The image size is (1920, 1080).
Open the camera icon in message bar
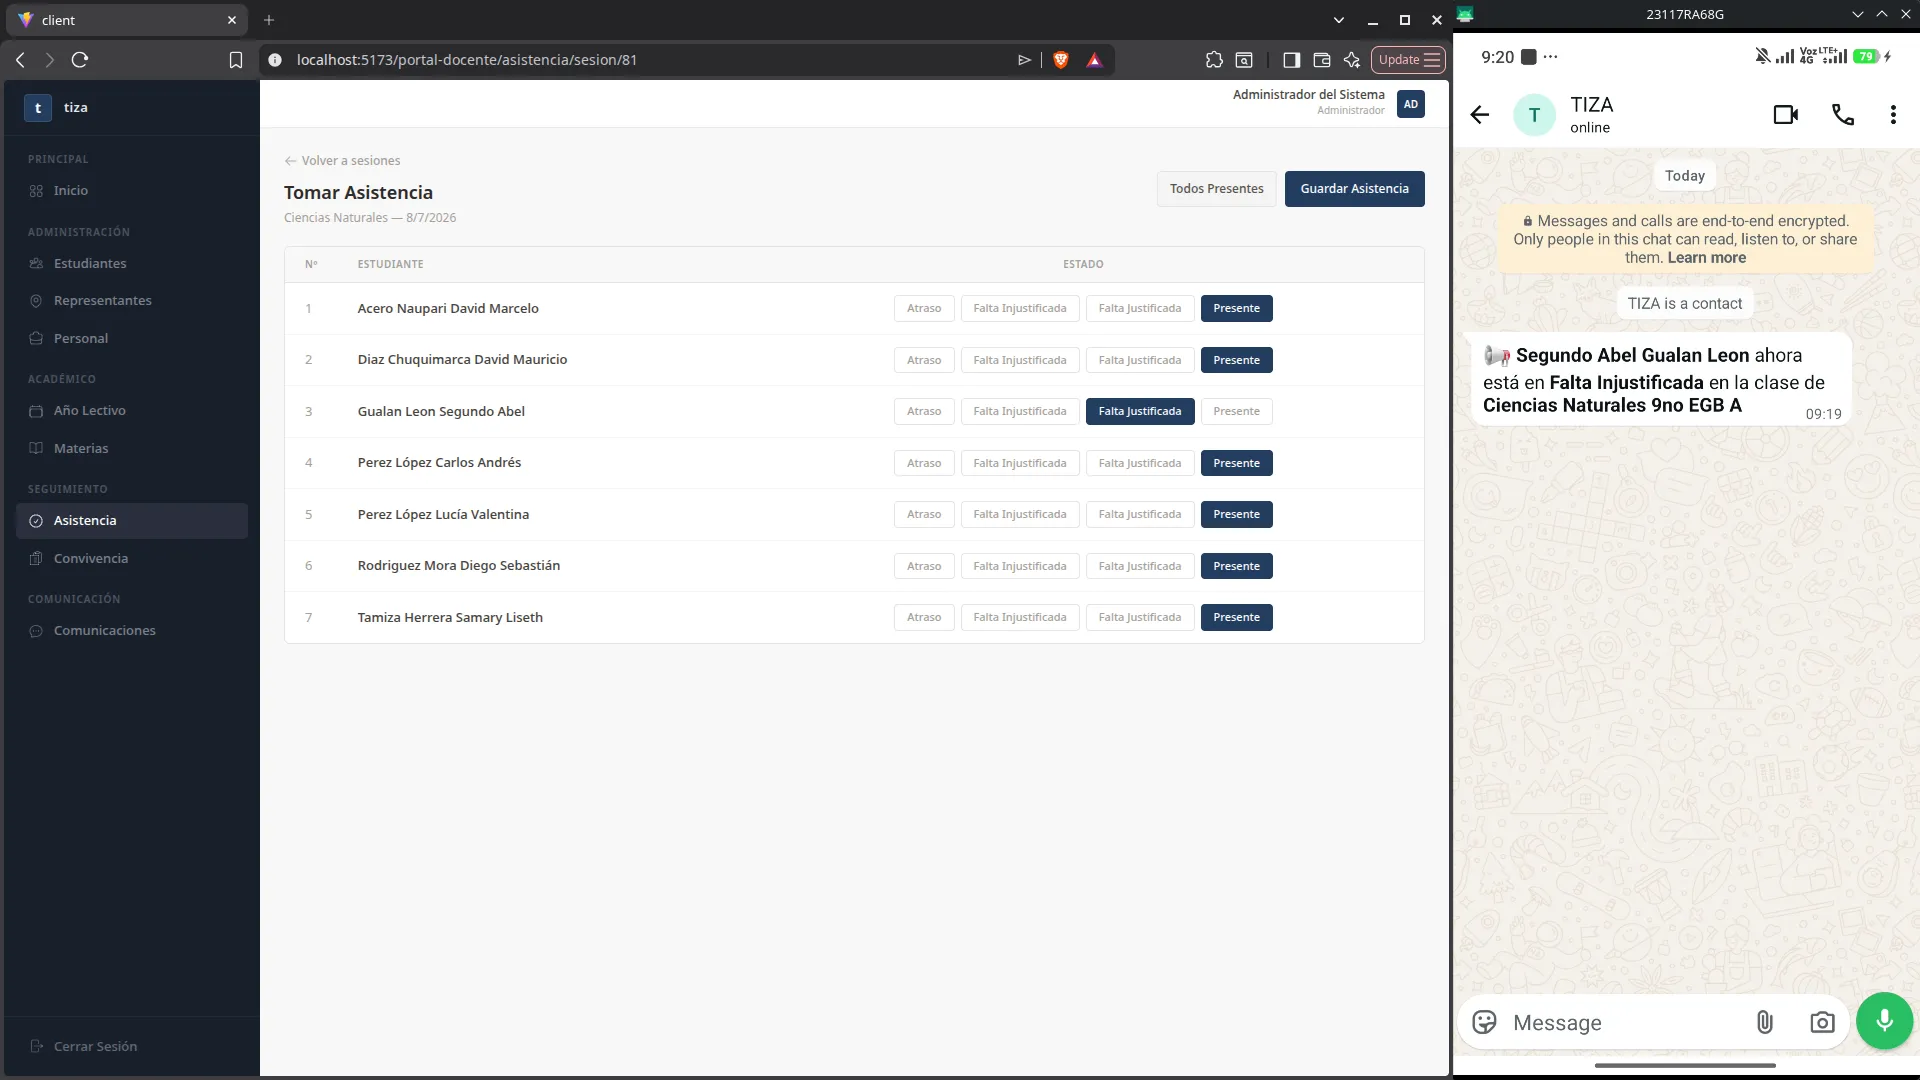click(1822, 1022)
